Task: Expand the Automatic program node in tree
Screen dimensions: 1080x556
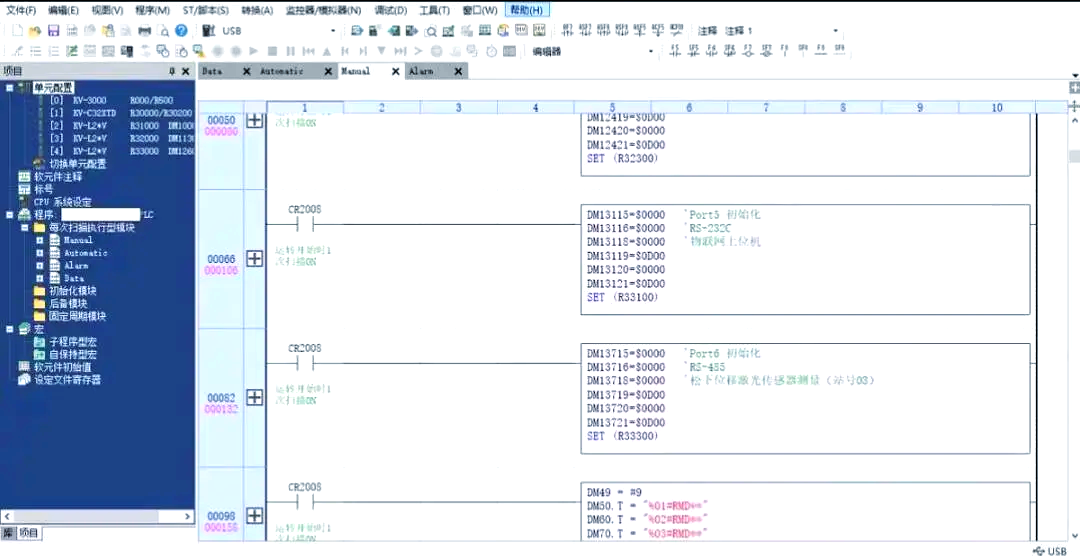Action: tap(40, 253)
